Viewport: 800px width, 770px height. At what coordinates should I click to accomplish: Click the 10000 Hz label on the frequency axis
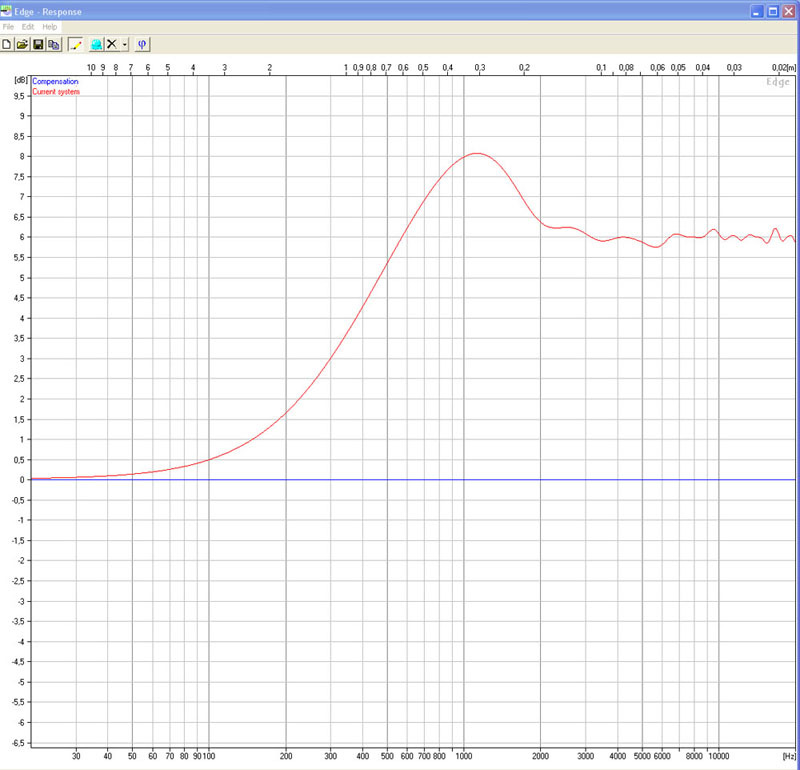[x=718, y=756]
